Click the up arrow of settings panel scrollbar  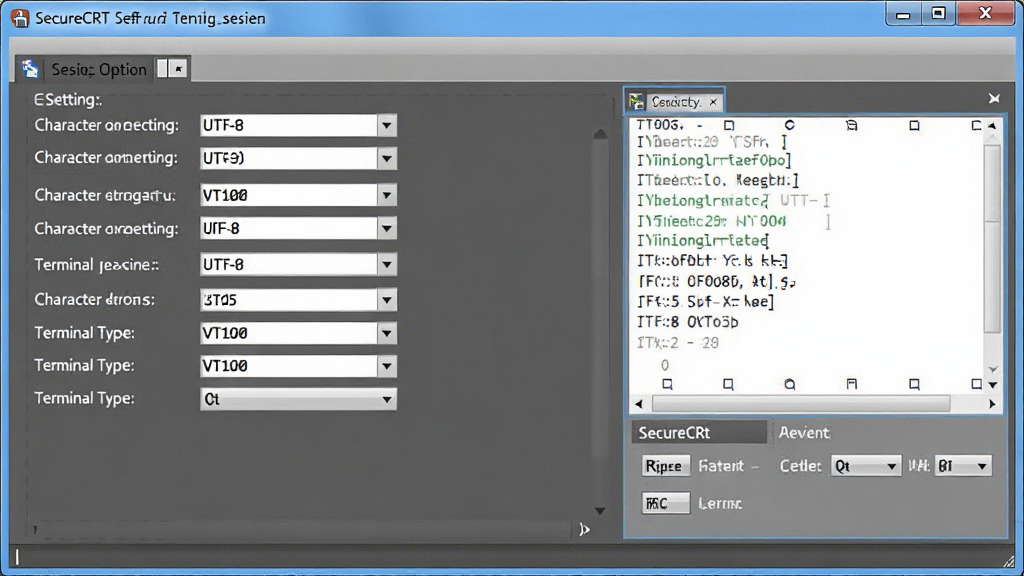click(600, 134)
